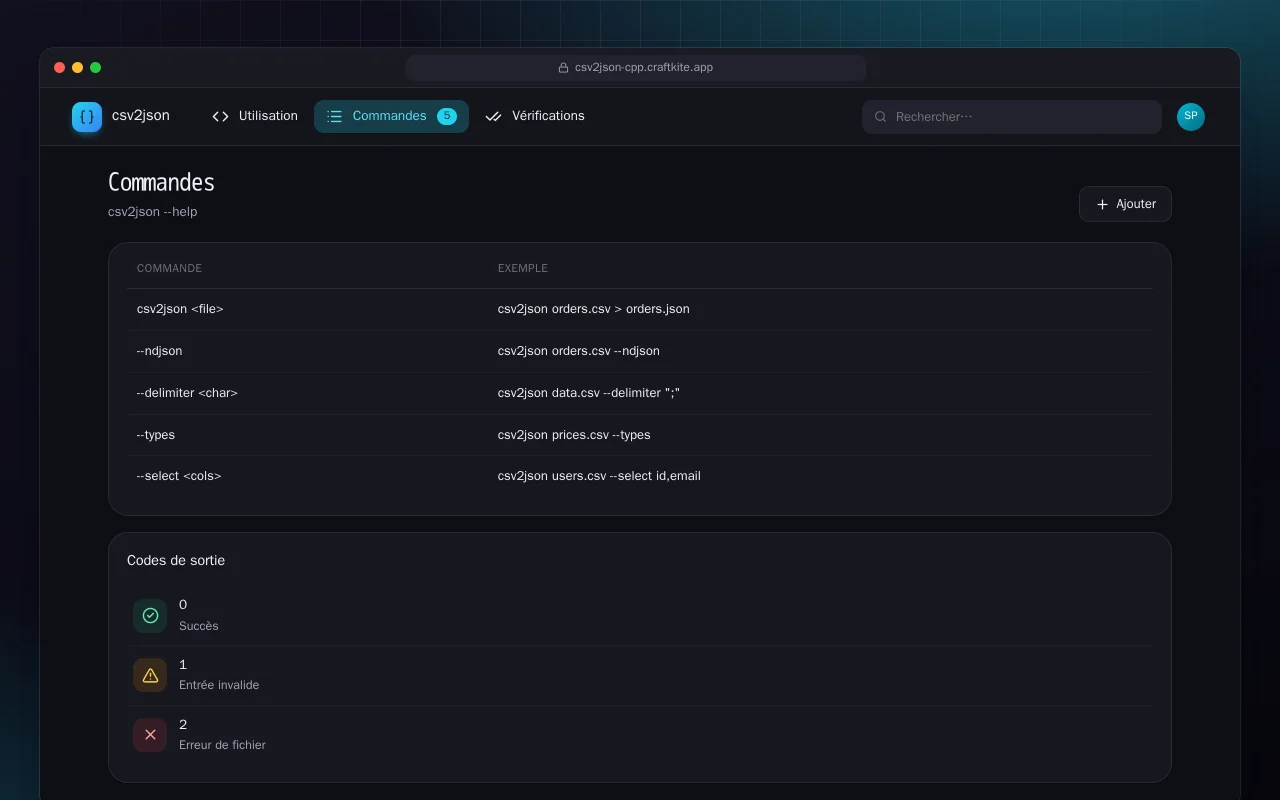Click the "Erreur de fichier" exit code label
This screenshot has height=800, width=1280.
(222, 745)
